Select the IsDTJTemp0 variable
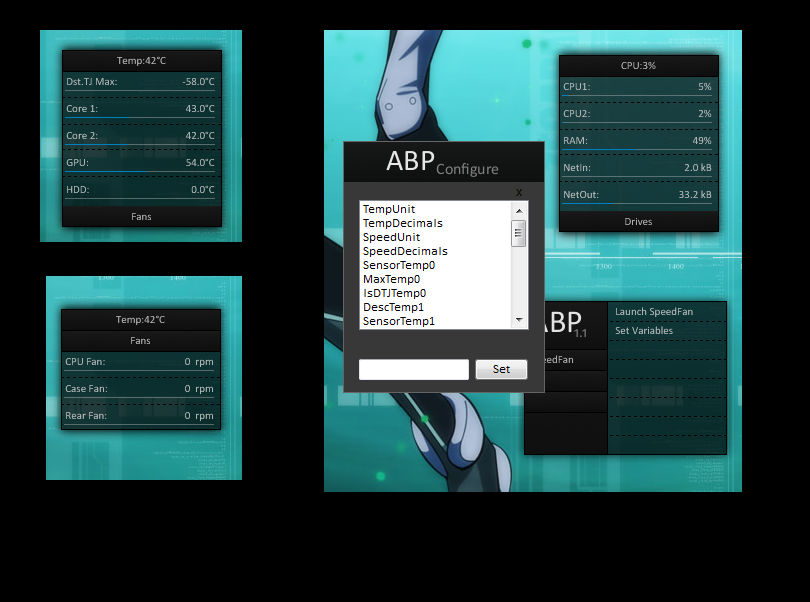This screenshot has width=810, height=602. [393, 293]
